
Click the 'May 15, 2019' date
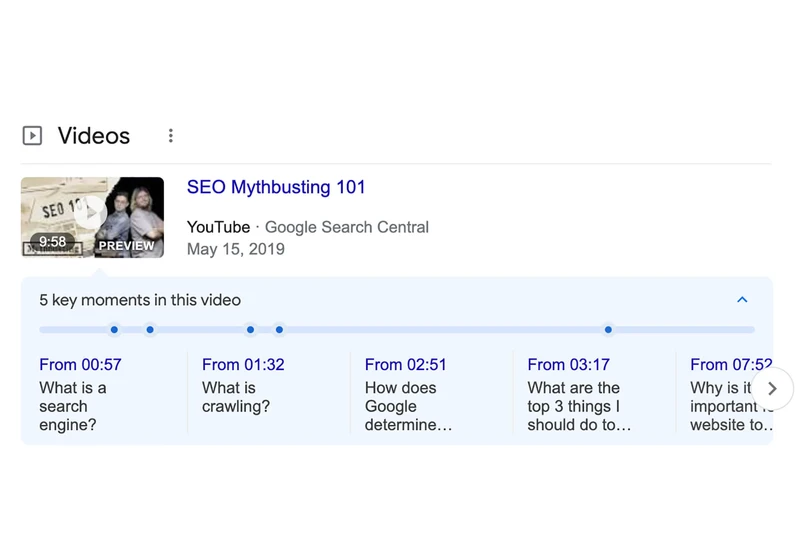click(236, 249)
